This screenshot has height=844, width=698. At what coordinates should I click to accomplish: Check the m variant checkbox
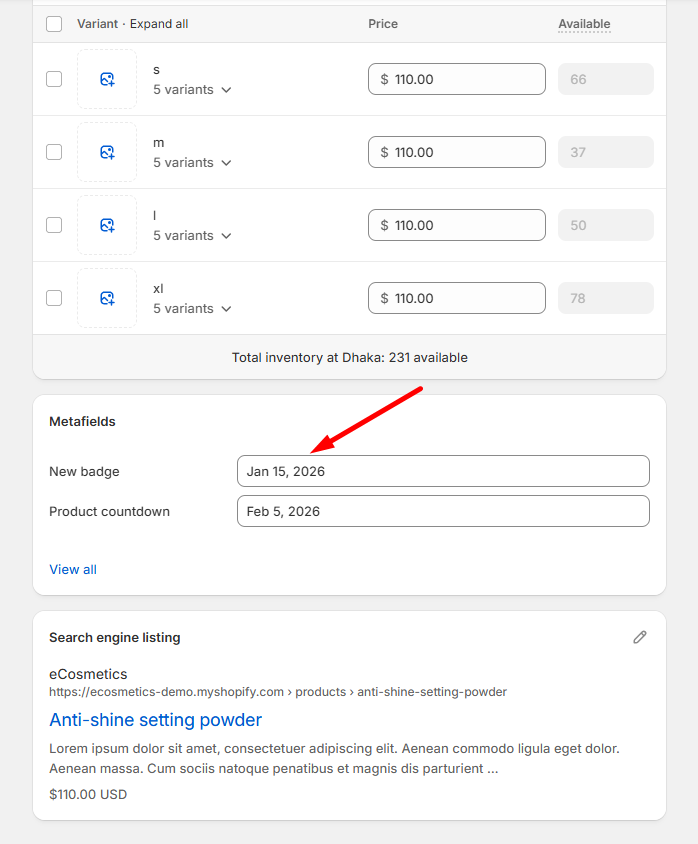point(54,152)
